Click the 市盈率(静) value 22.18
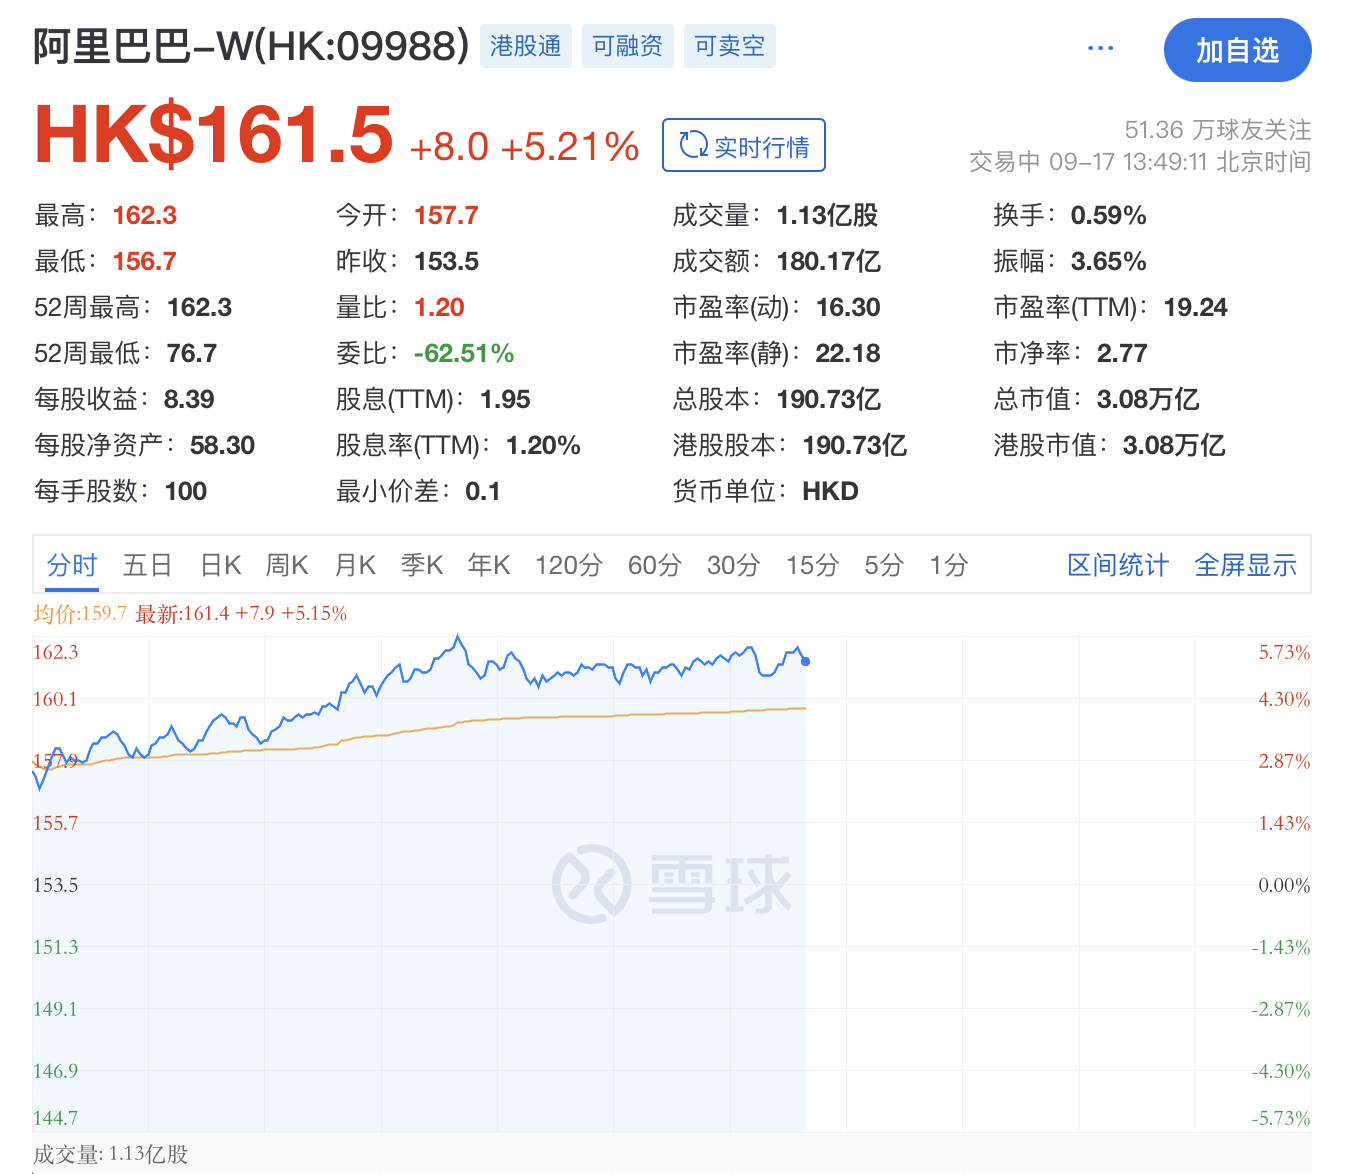 click(x=848, y=353)
